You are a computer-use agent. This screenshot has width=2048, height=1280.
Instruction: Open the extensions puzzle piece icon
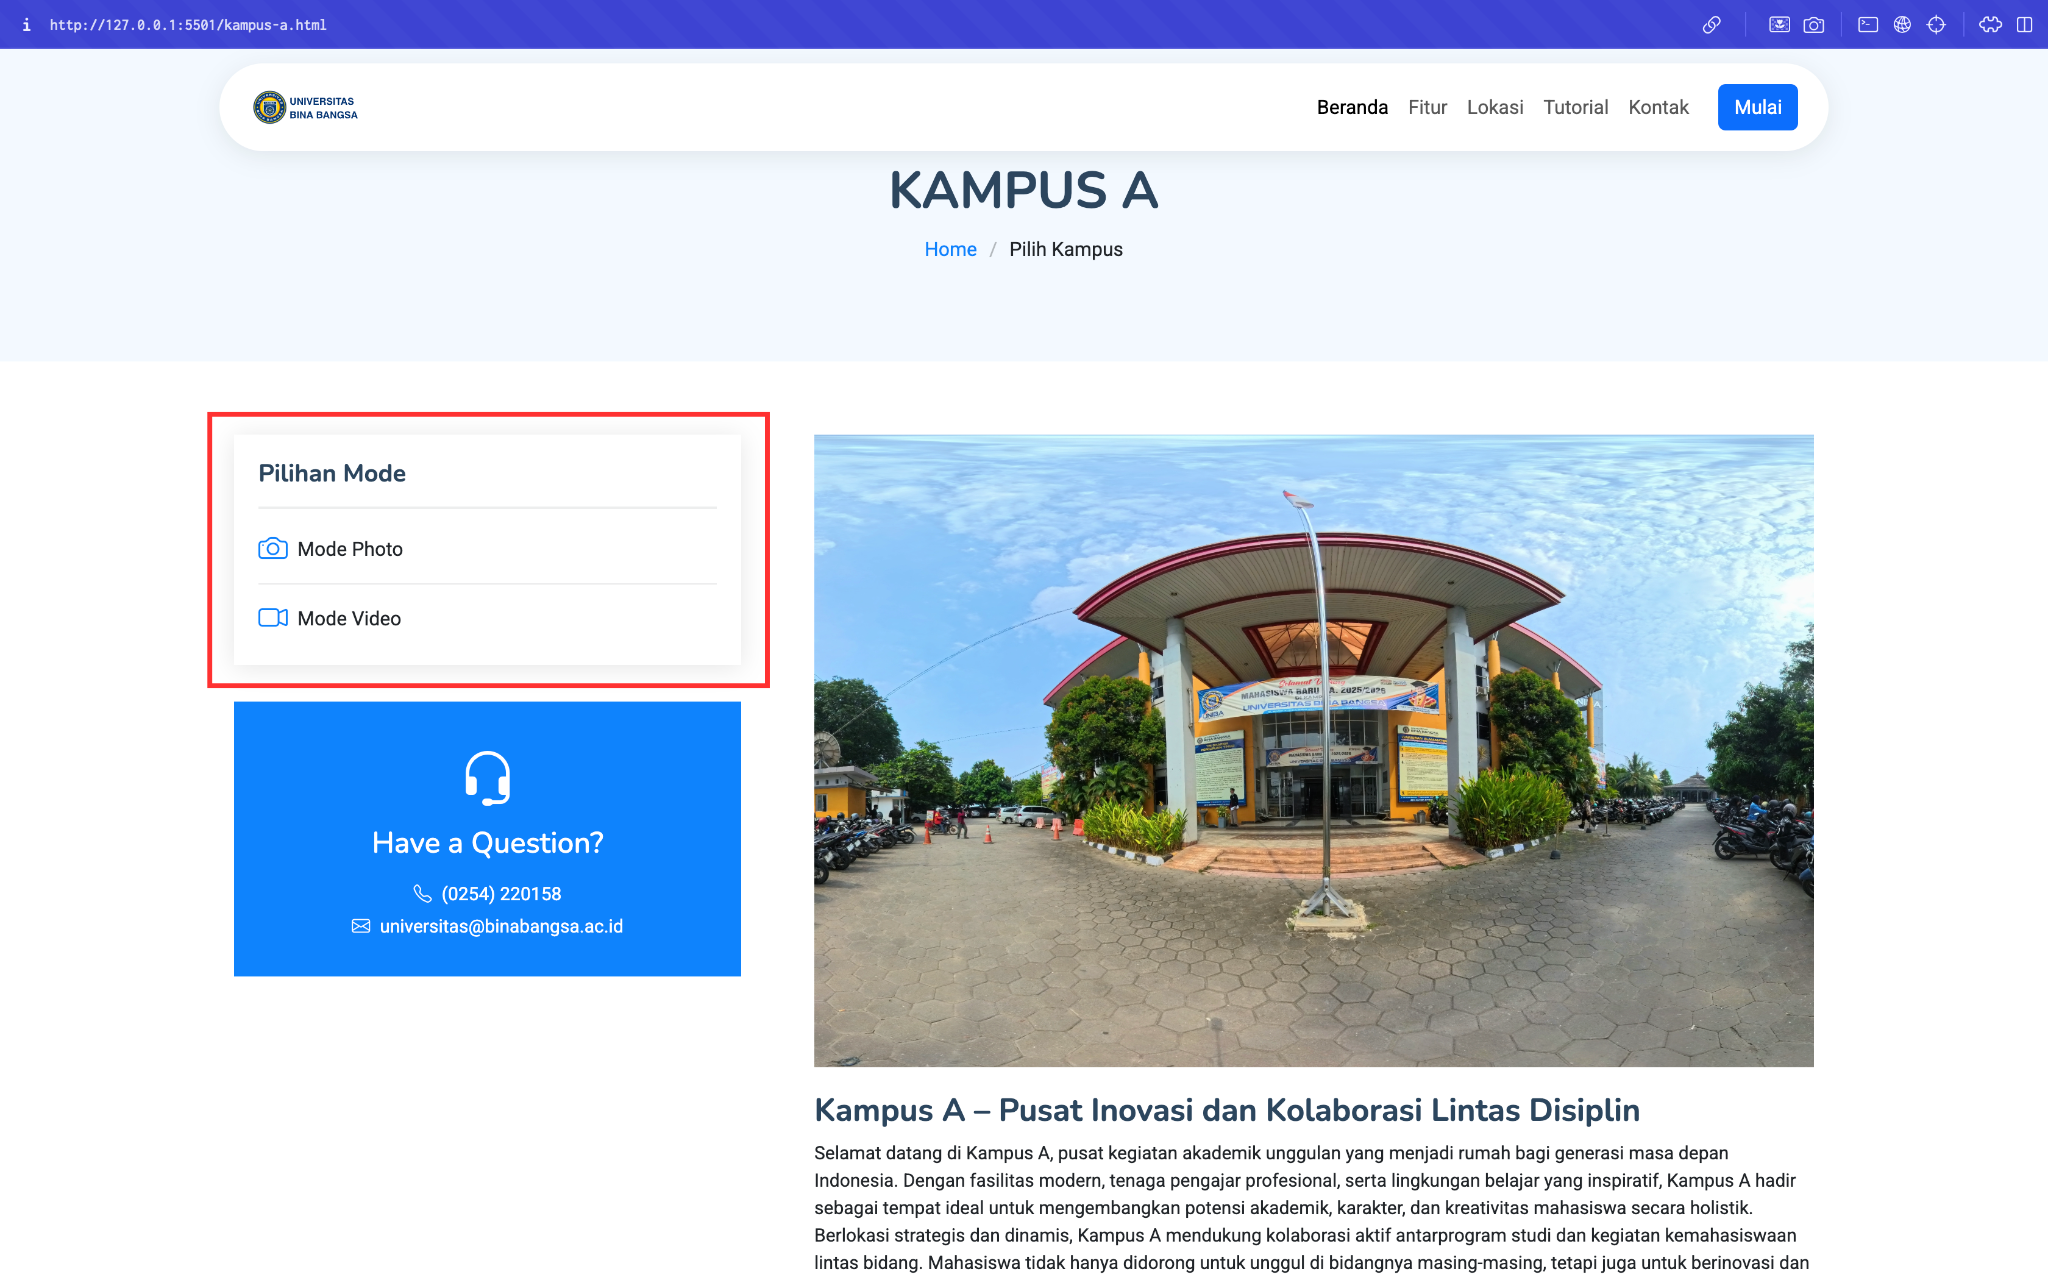tap(1990, 25)
